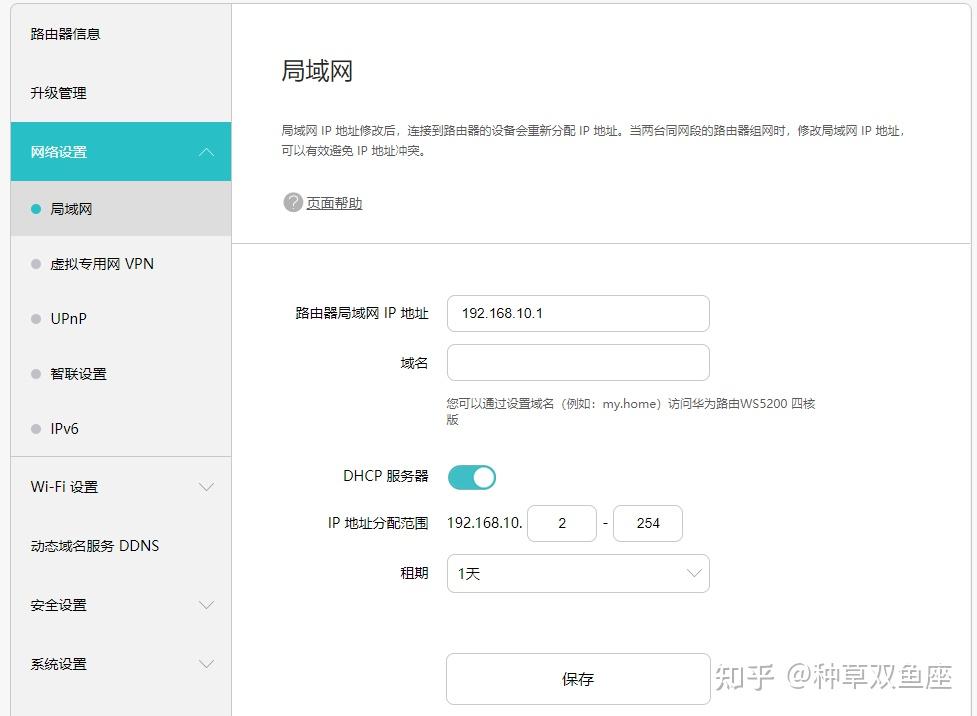Click the 保存 save button
The height and width of the screenshot is (716, 977).
577,678
